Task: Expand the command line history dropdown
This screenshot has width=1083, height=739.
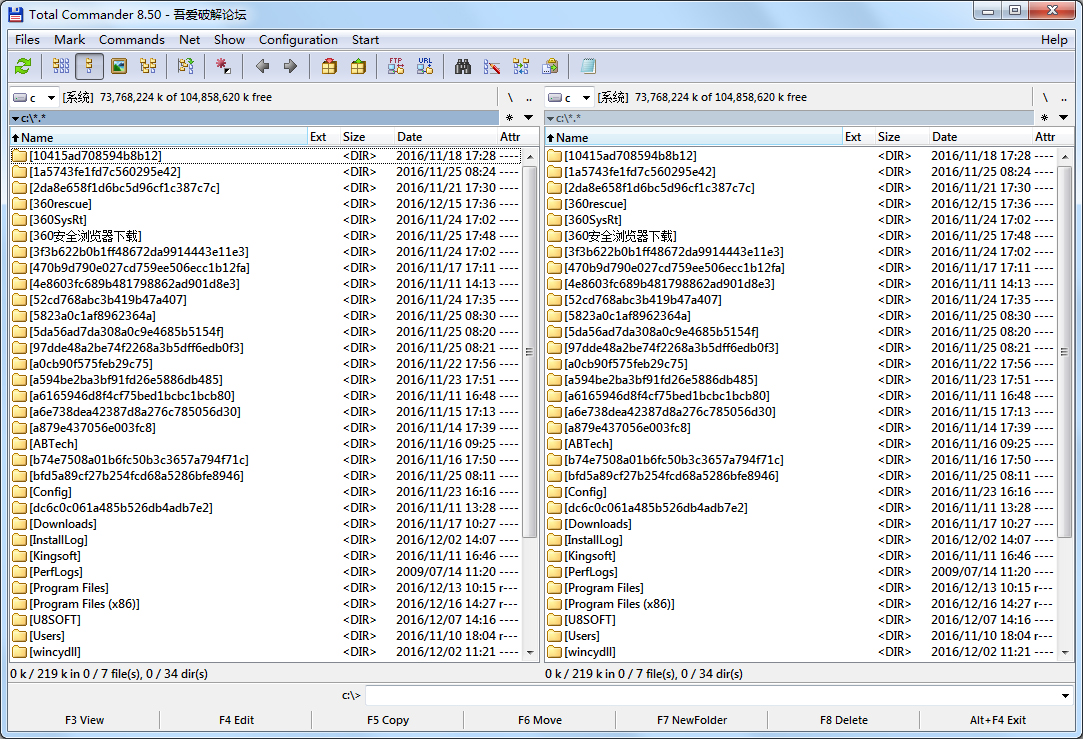Action: point(1066,696)
